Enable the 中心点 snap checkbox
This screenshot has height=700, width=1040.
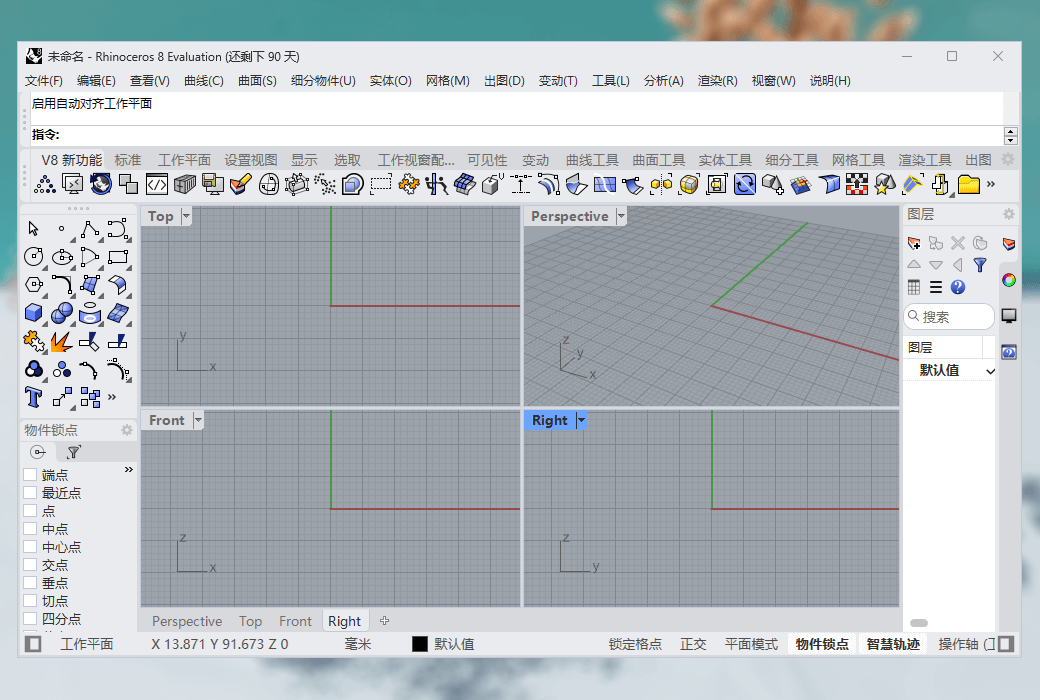(x=30, y=547)
